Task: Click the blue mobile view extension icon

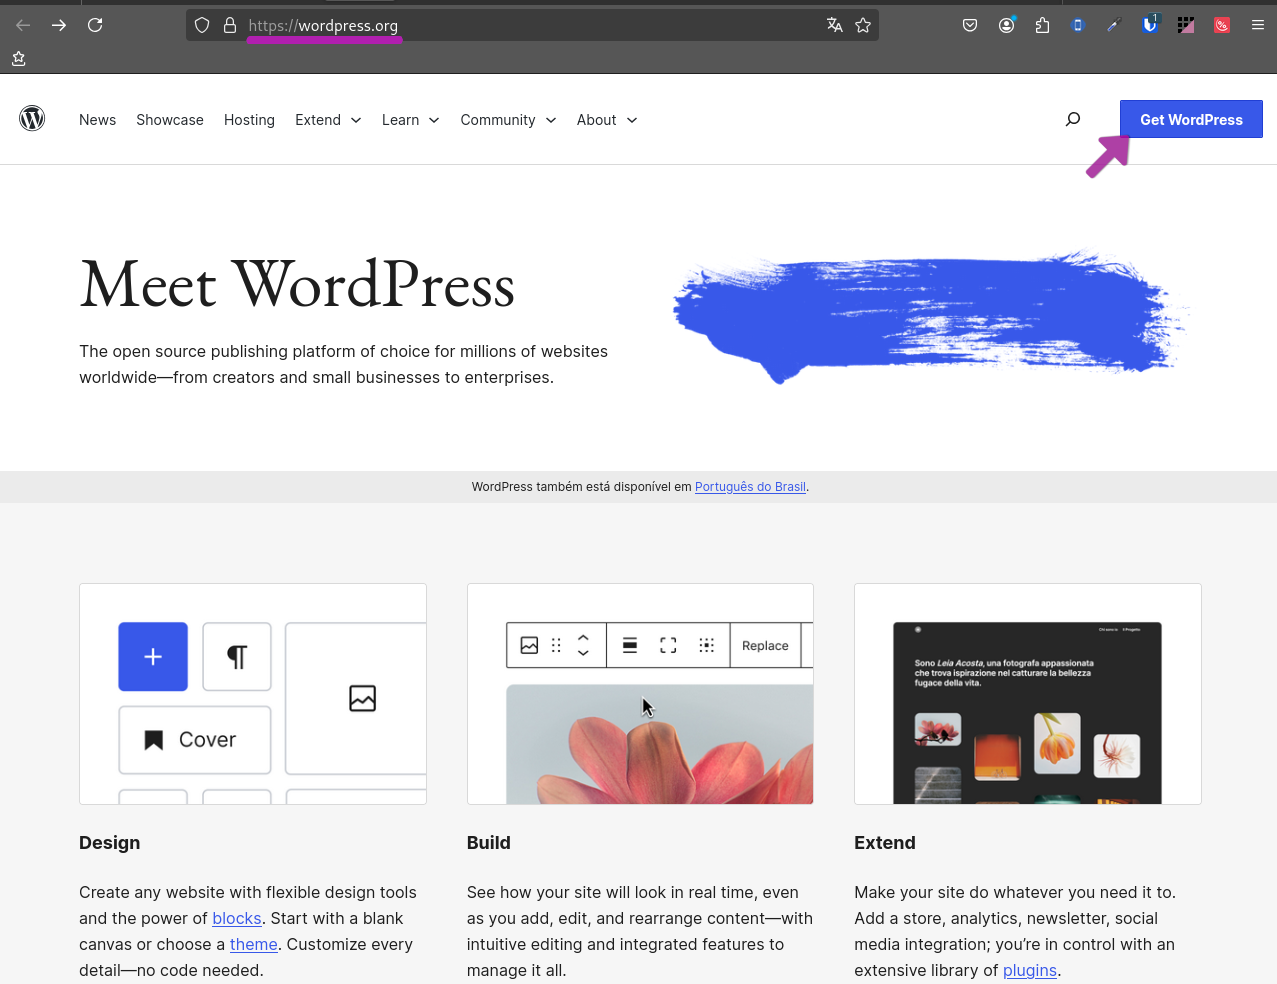Action: (1078, 25)
